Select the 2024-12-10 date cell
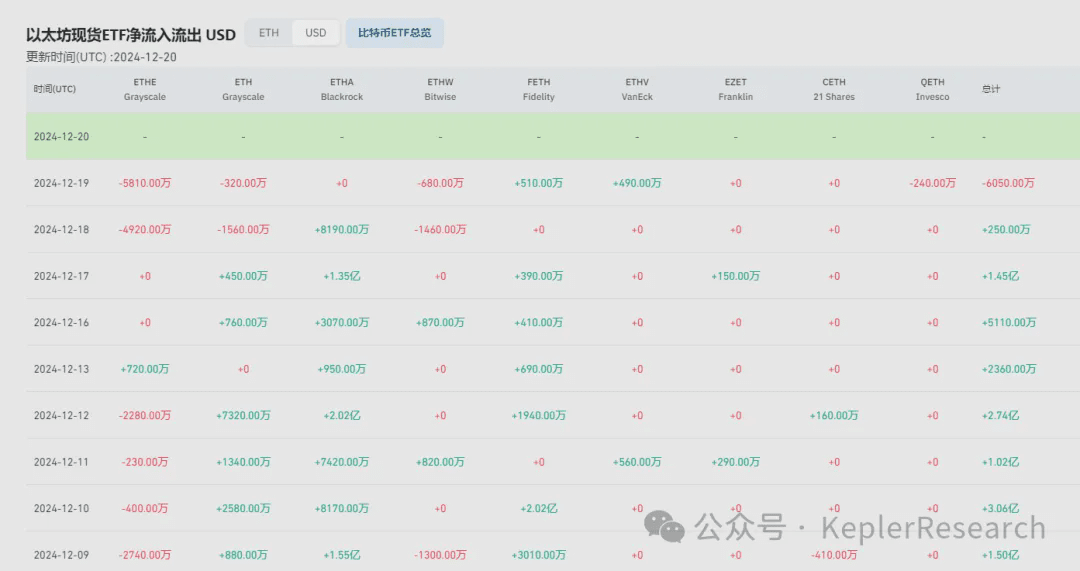 click(x=61, y=508)
